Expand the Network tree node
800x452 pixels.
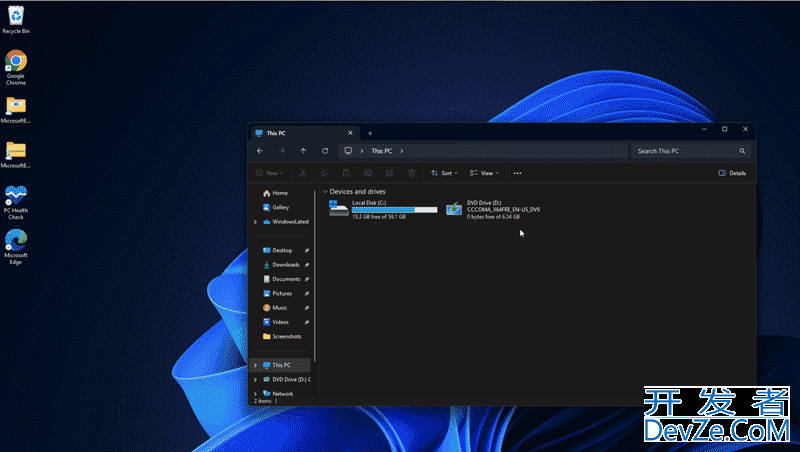(256, 394)
